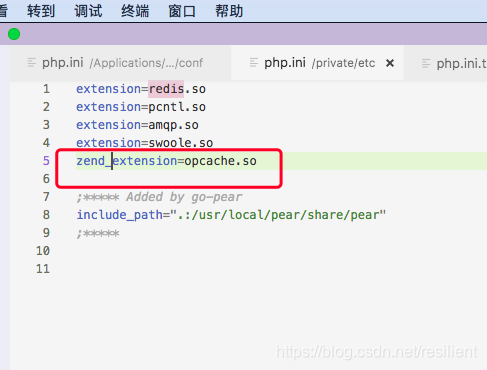Click file icon on php.ini /Applications tab
Image resolution: width=487 pixels, height=370 pixels.
(x=31, y=63)
